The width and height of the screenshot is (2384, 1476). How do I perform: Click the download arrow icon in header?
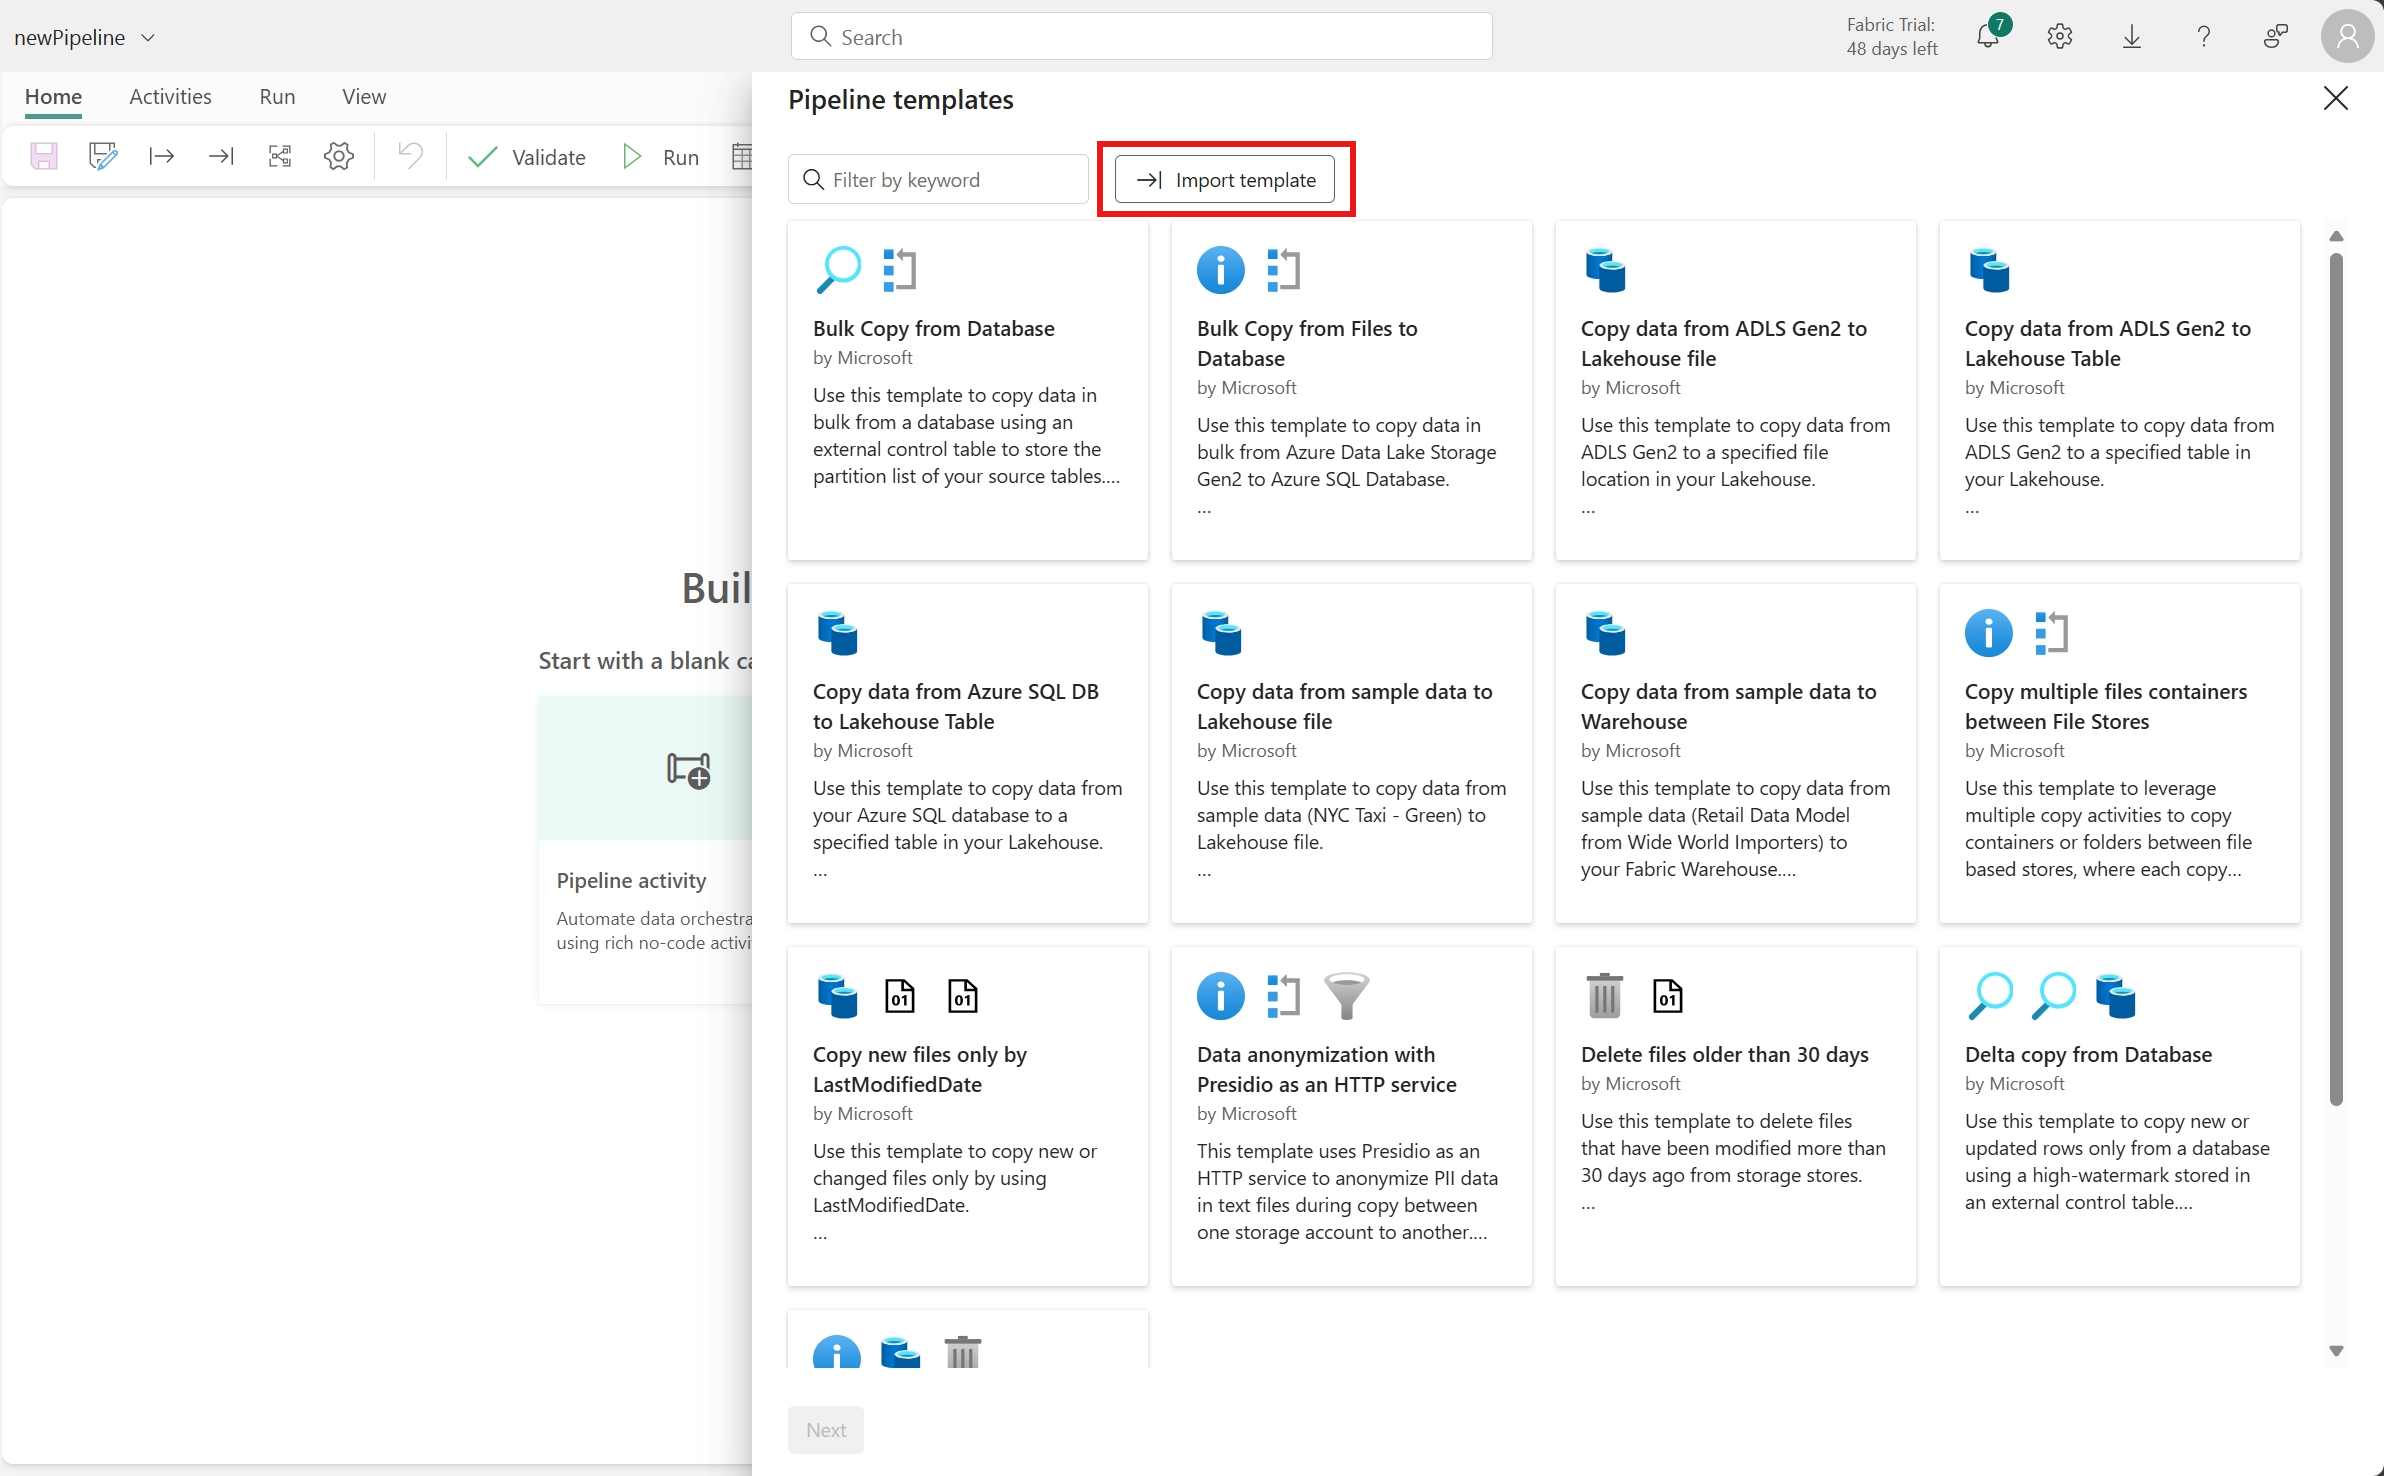pyautogui.click(x=2132, y=37)
